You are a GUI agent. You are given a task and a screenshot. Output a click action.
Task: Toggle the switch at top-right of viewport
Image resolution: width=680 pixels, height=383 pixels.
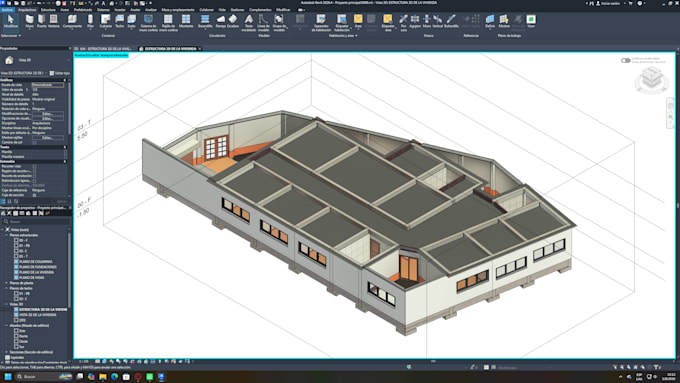click(625, 60)
